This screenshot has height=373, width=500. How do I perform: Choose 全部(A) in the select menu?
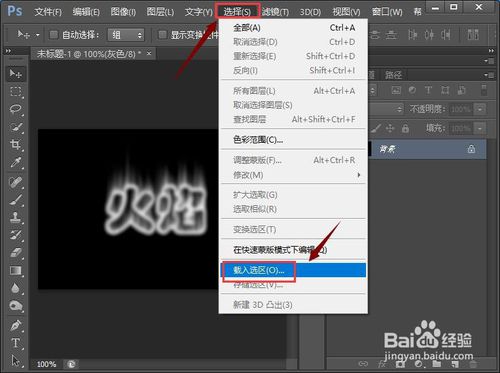pyautogui.click(x=293, y=28)
